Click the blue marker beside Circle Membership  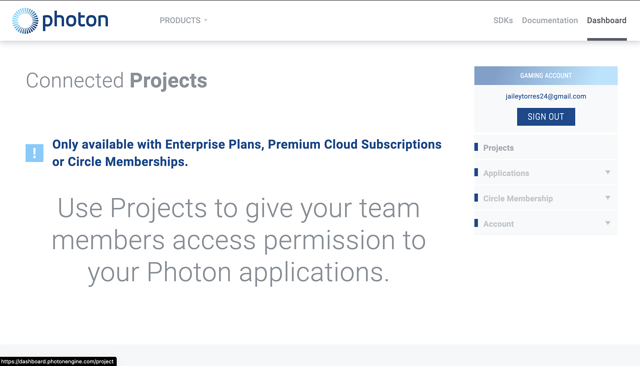coord(476,198)
